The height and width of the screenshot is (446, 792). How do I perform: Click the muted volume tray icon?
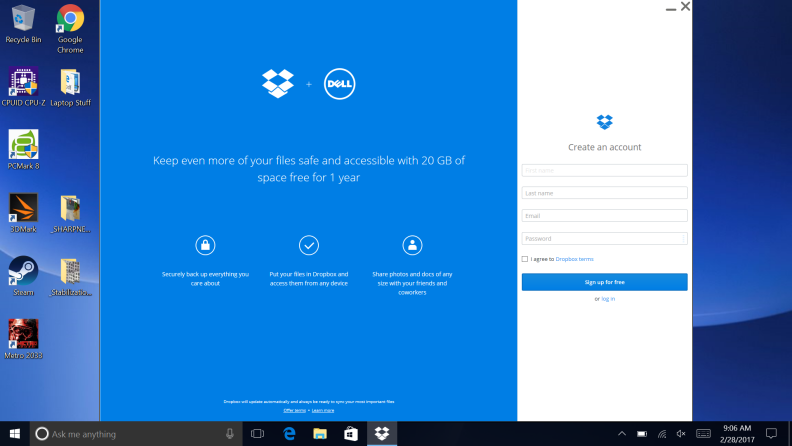[681, 434]
